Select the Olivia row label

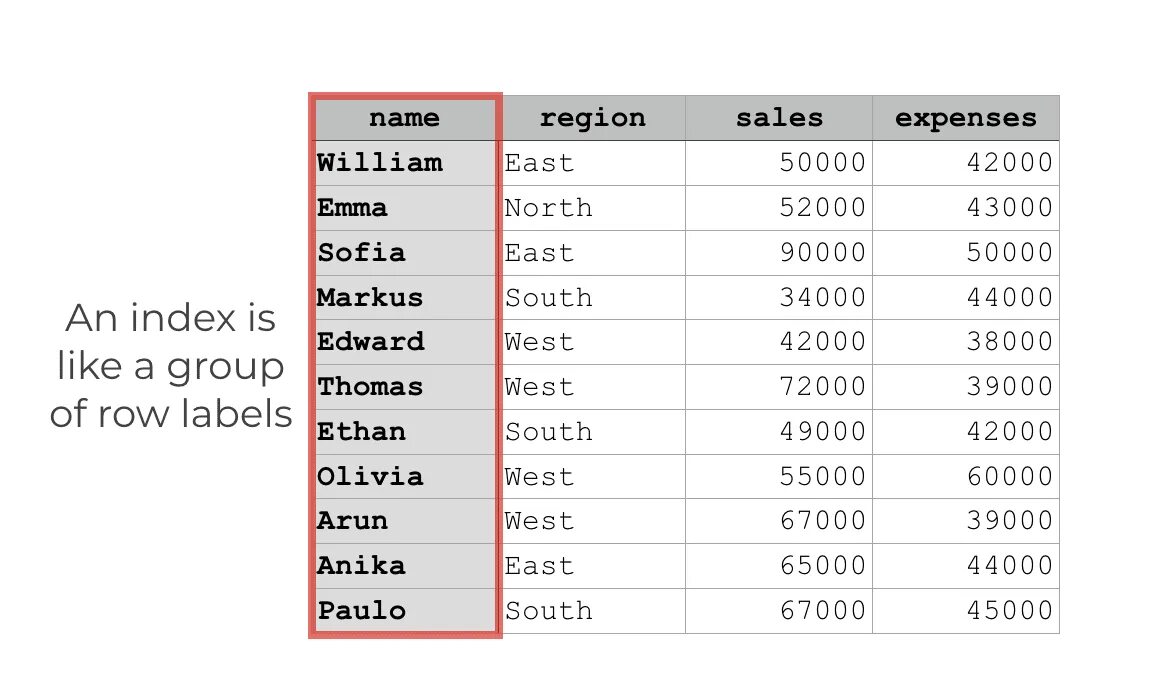371,477
